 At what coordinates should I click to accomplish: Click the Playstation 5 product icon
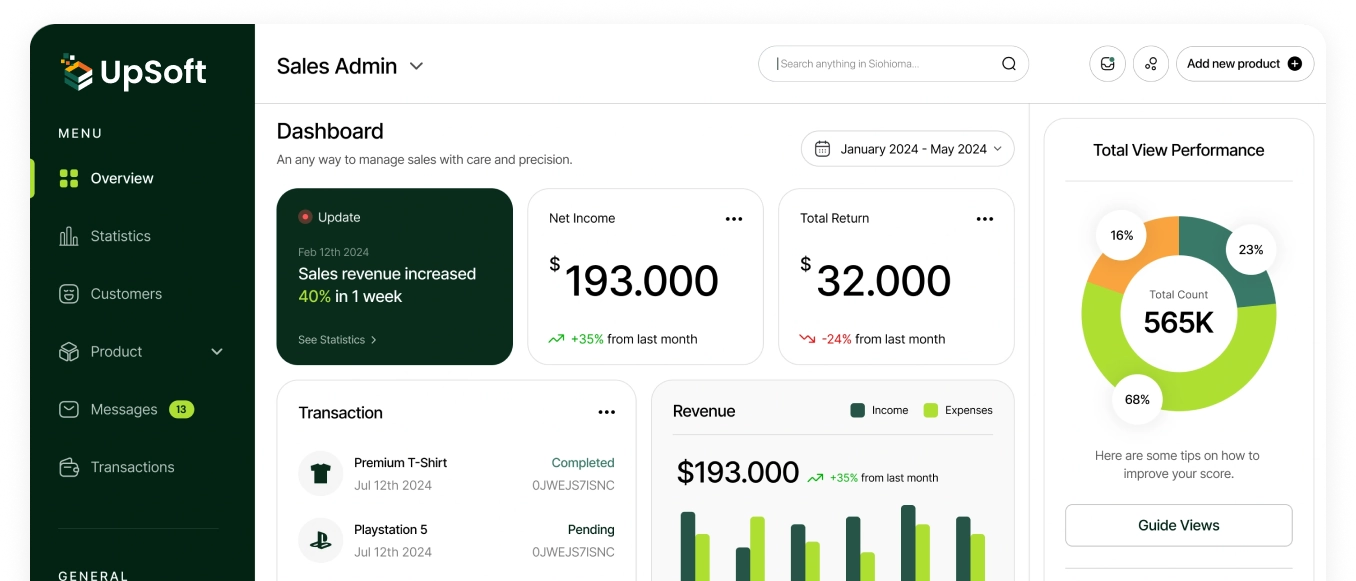coord(320,540)
